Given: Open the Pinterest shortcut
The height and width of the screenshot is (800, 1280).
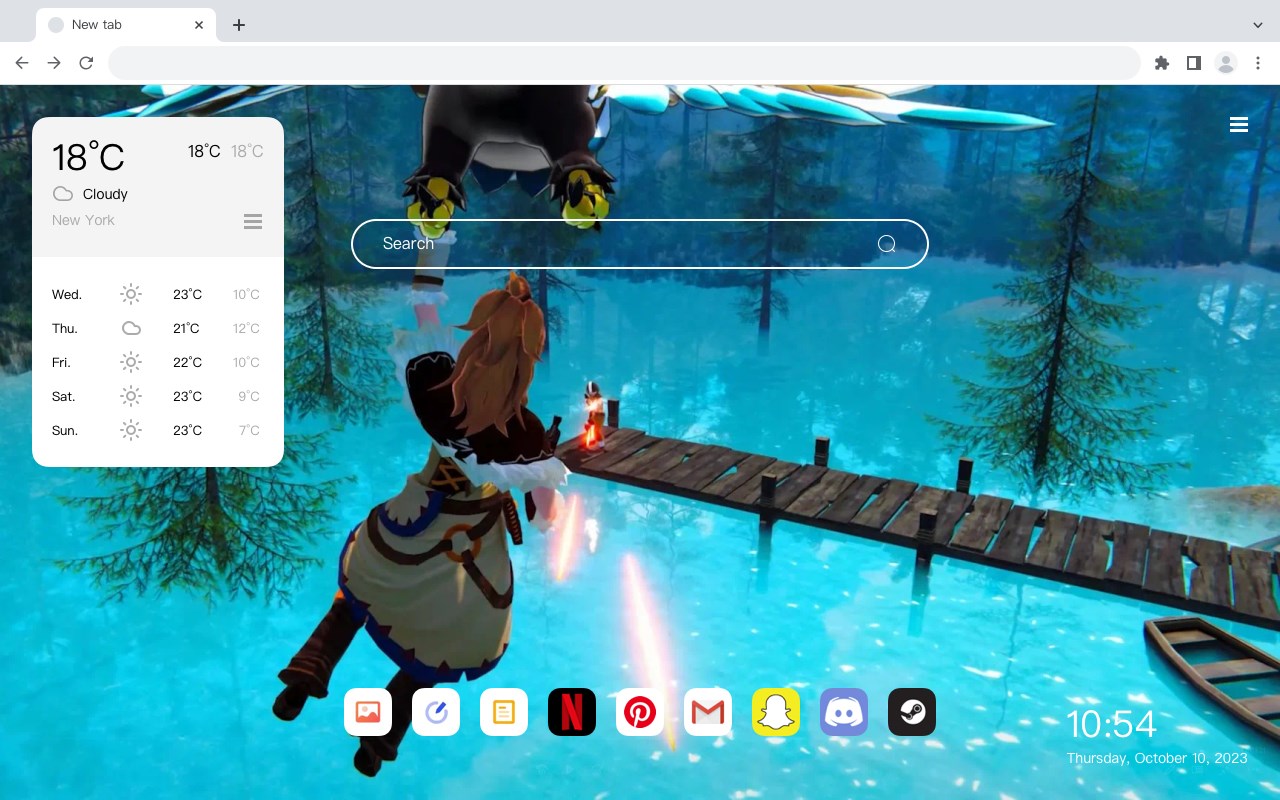Looking at the screenshot, I should click(x=640, y=712).
